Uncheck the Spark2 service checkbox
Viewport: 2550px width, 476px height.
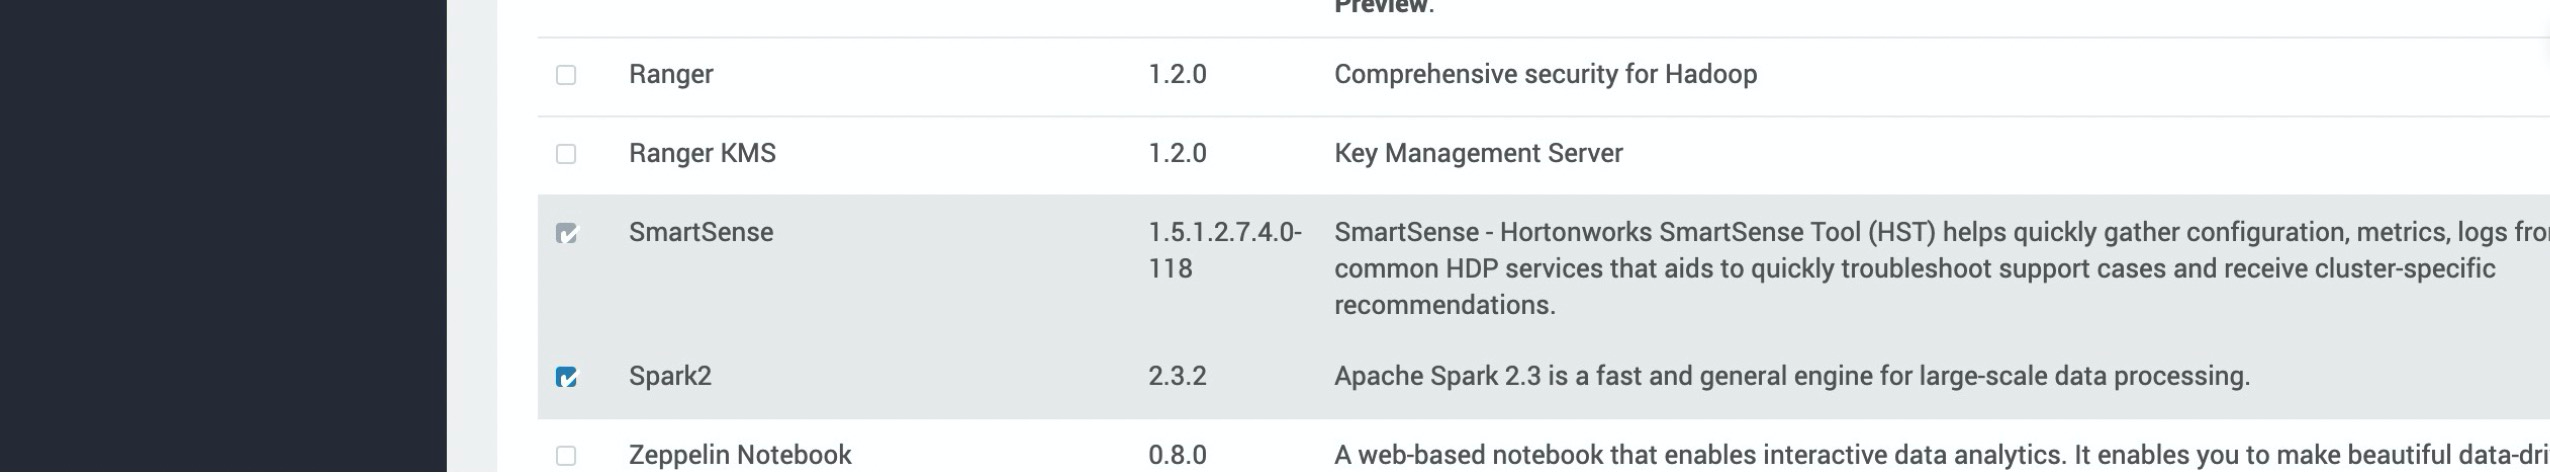click(x=566, y=377)
